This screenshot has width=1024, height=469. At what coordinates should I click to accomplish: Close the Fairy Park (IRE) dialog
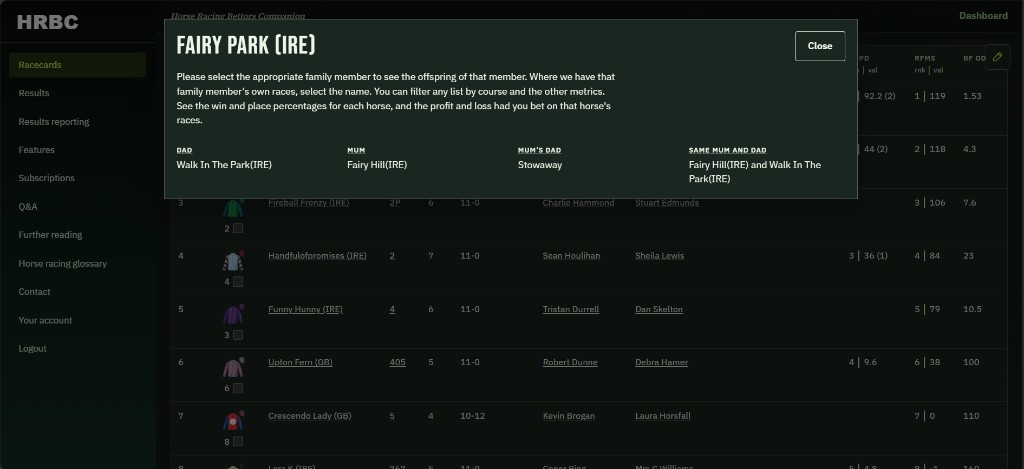pyautogui.click(x=820, y=46)
